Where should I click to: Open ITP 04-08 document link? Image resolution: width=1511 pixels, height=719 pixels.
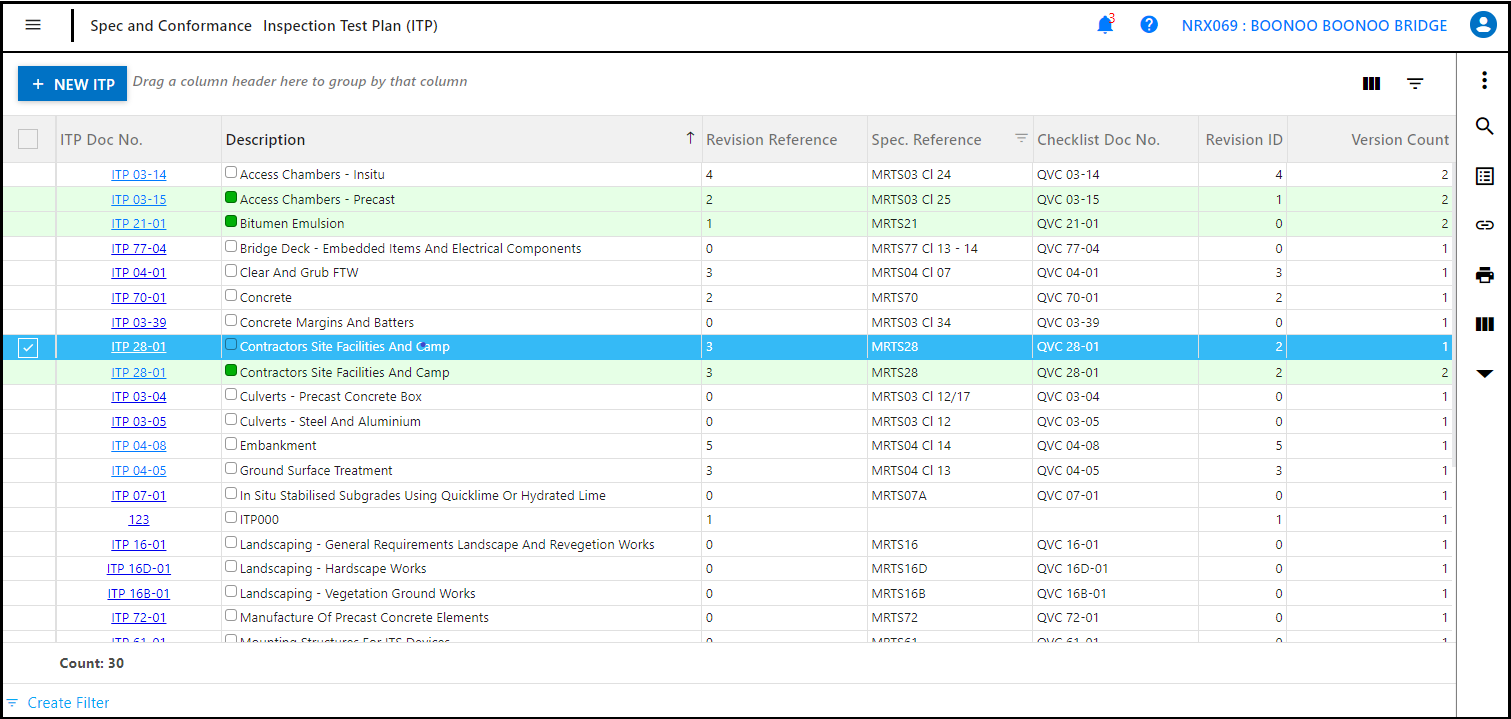(x=139, y=445)
